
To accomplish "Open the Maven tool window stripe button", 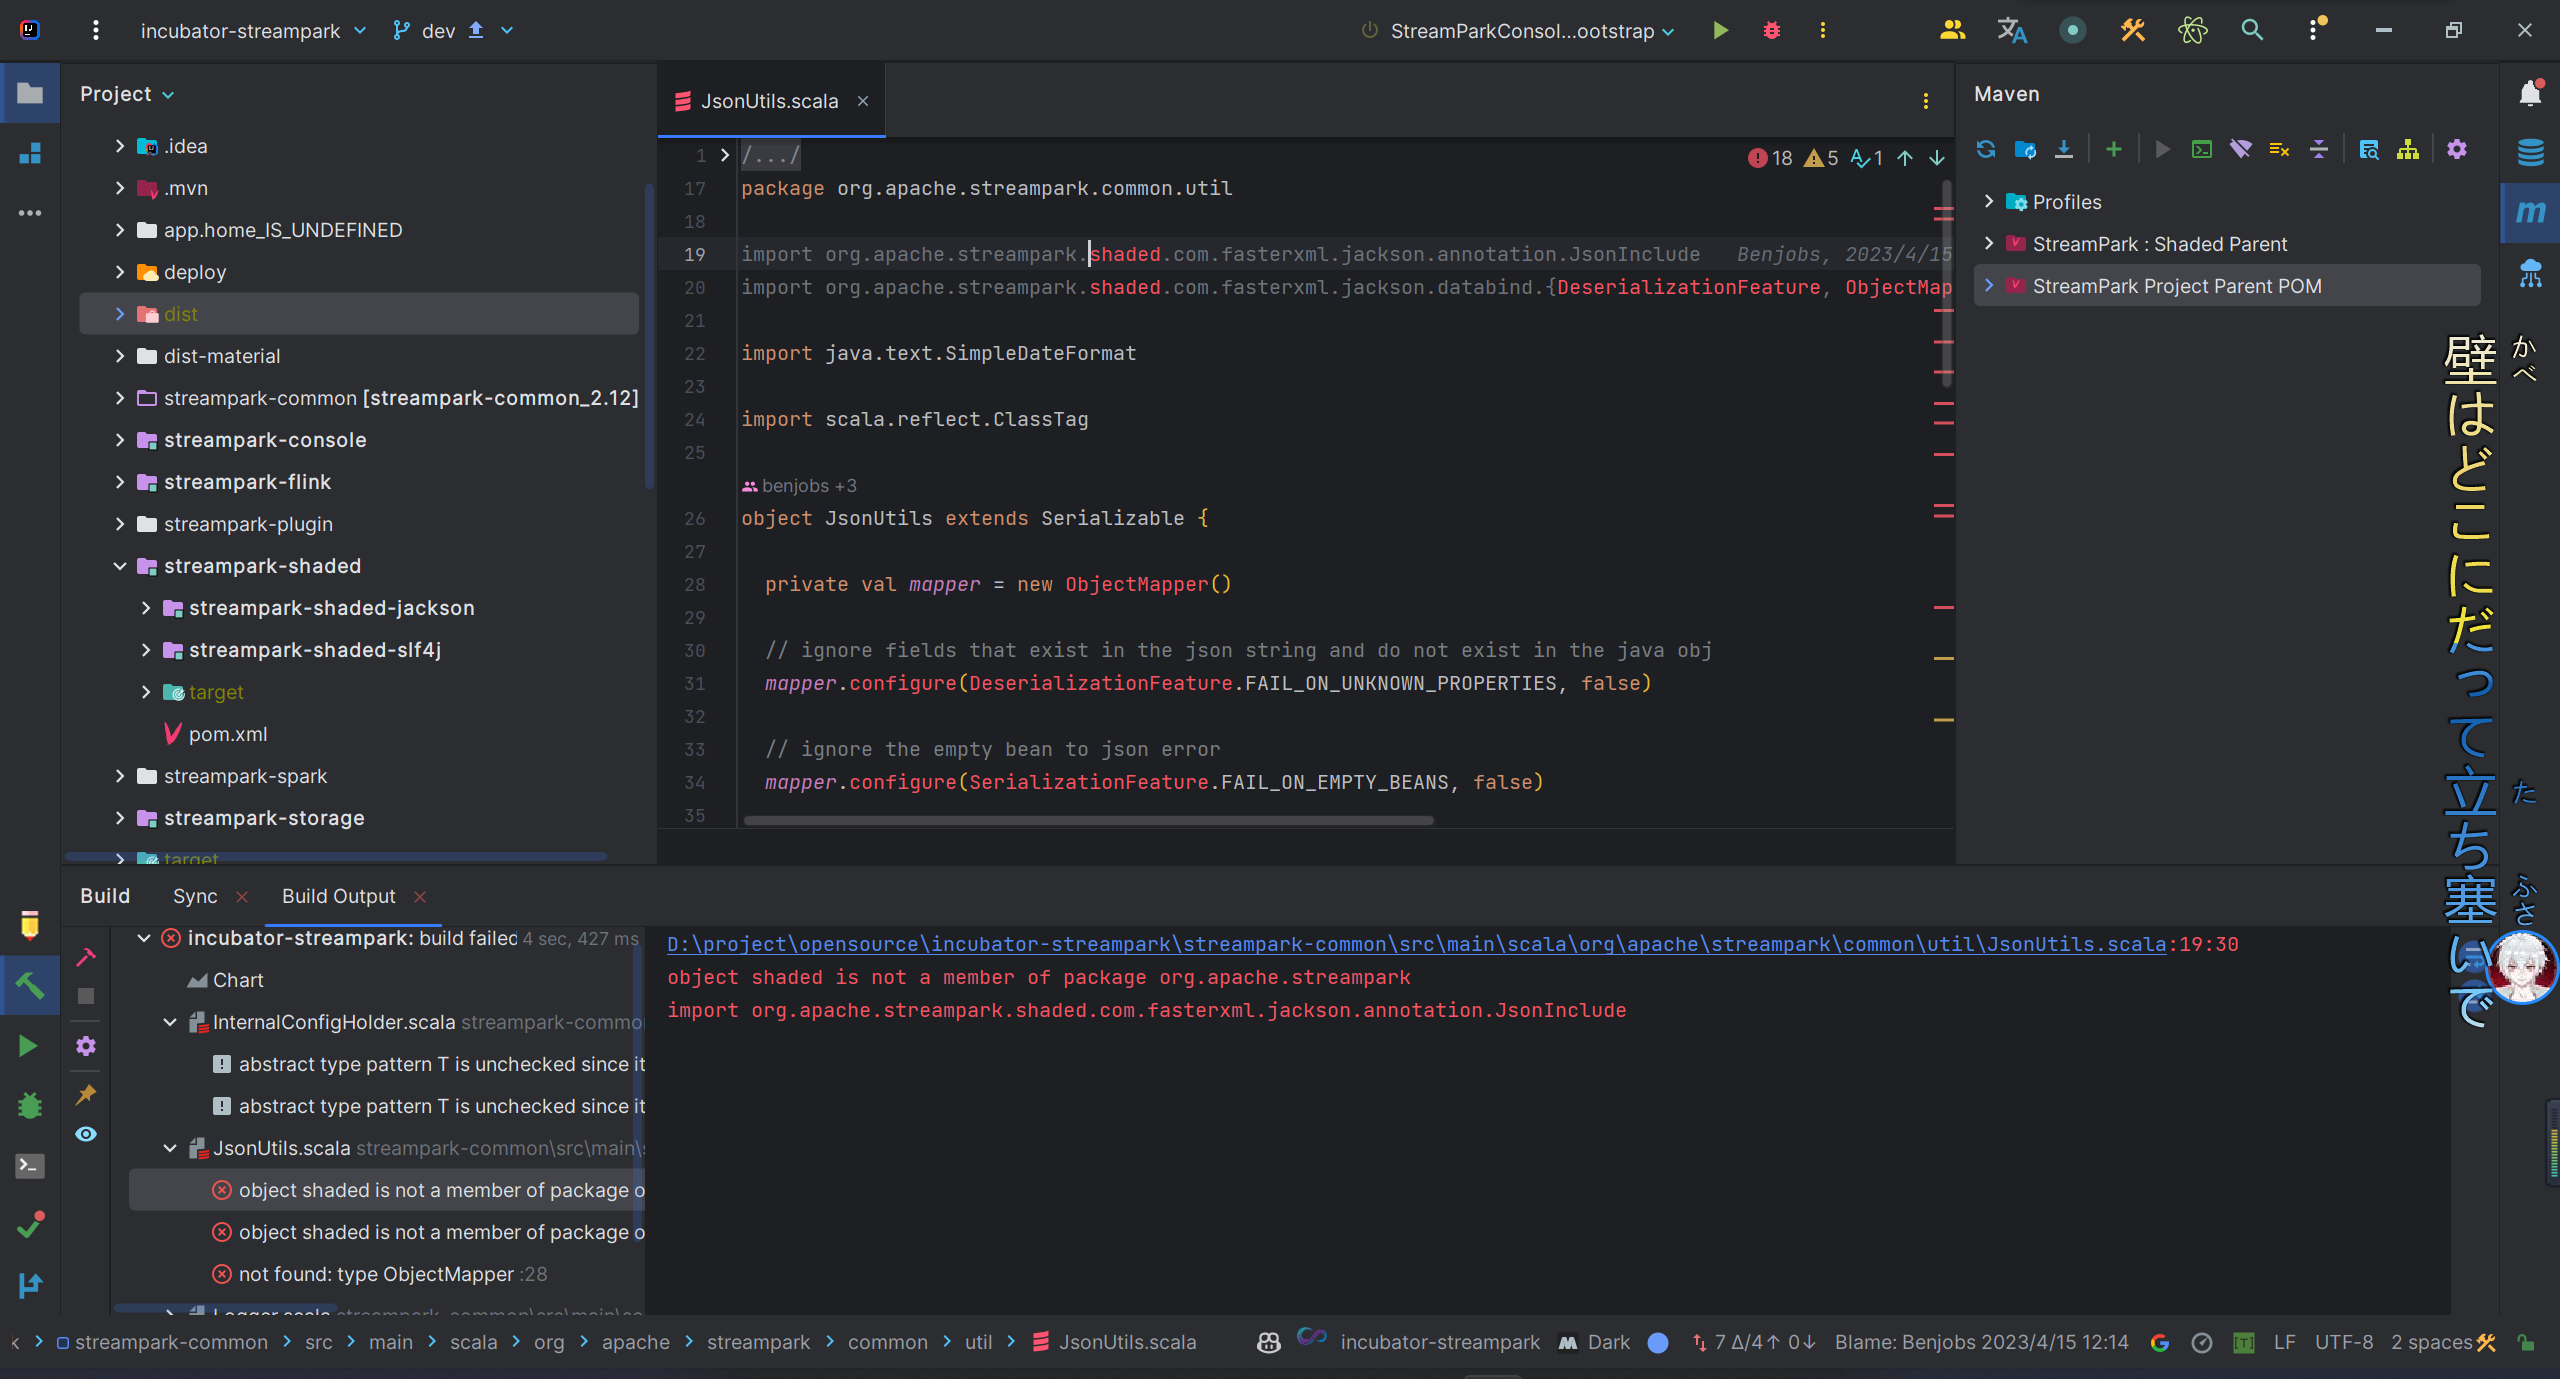I will click(2530, 212).
